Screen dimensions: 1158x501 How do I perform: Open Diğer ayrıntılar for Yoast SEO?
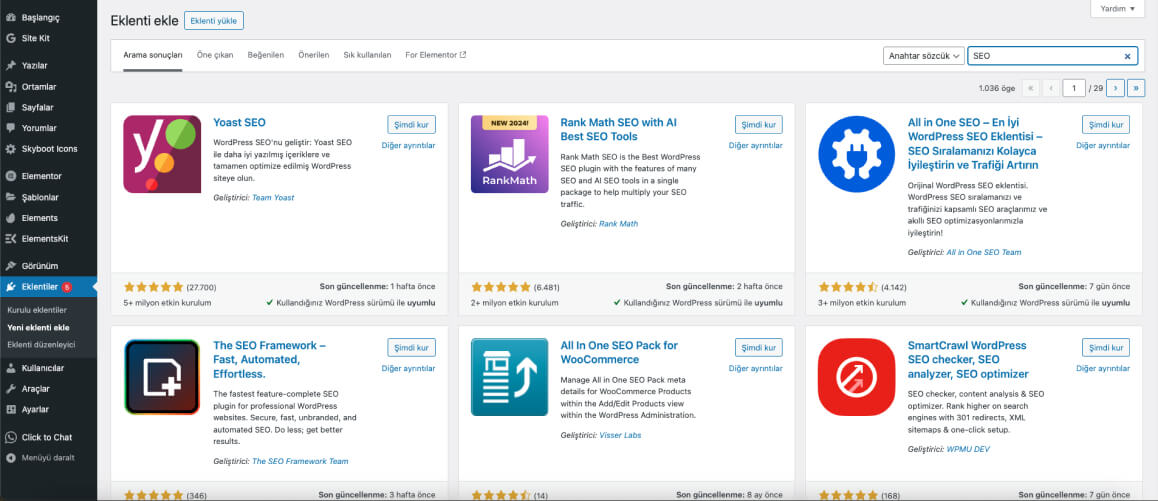(408, 146)
